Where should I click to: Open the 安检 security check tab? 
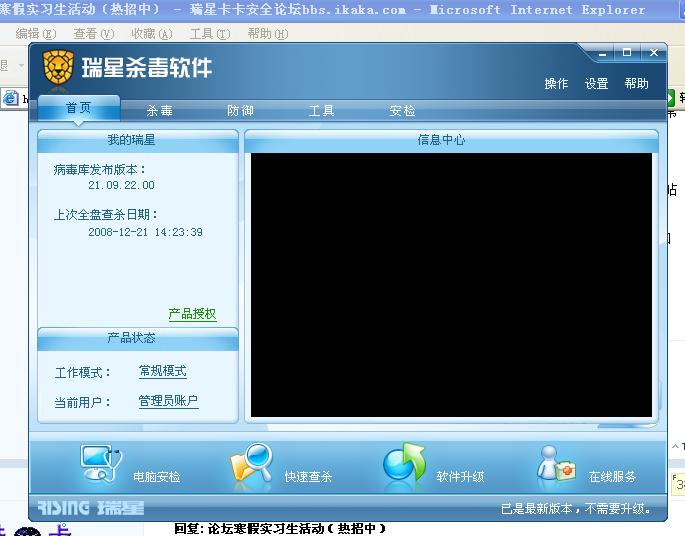(402, 111)
